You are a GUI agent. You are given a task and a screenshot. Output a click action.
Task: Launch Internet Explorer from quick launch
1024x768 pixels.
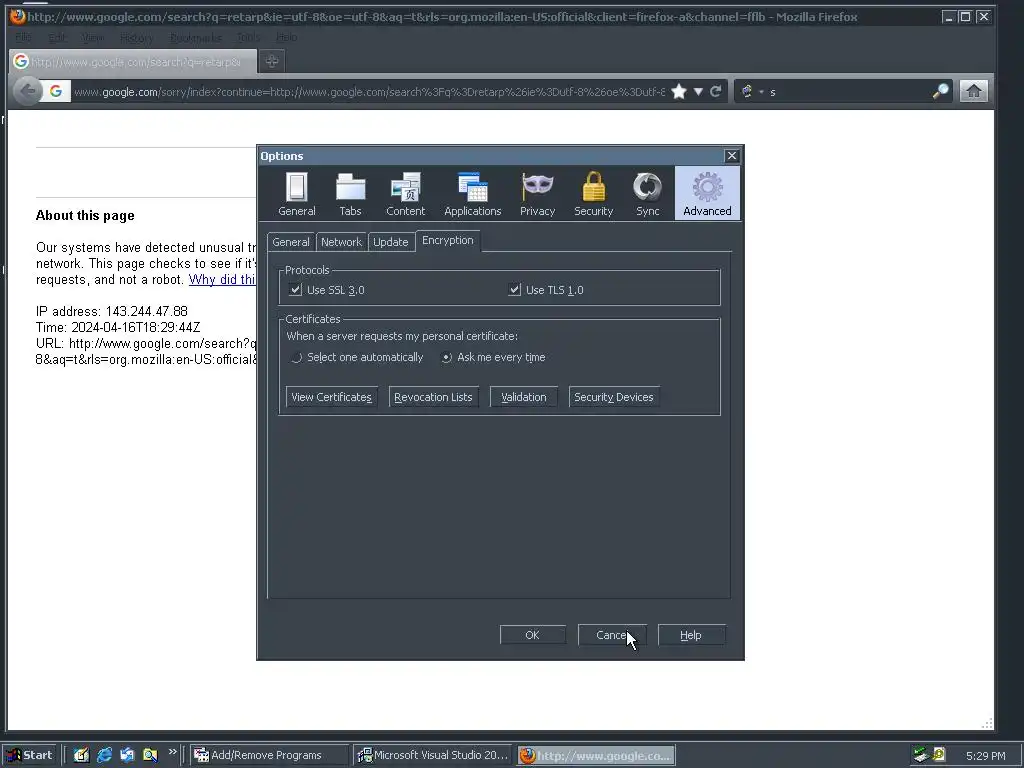104,755
